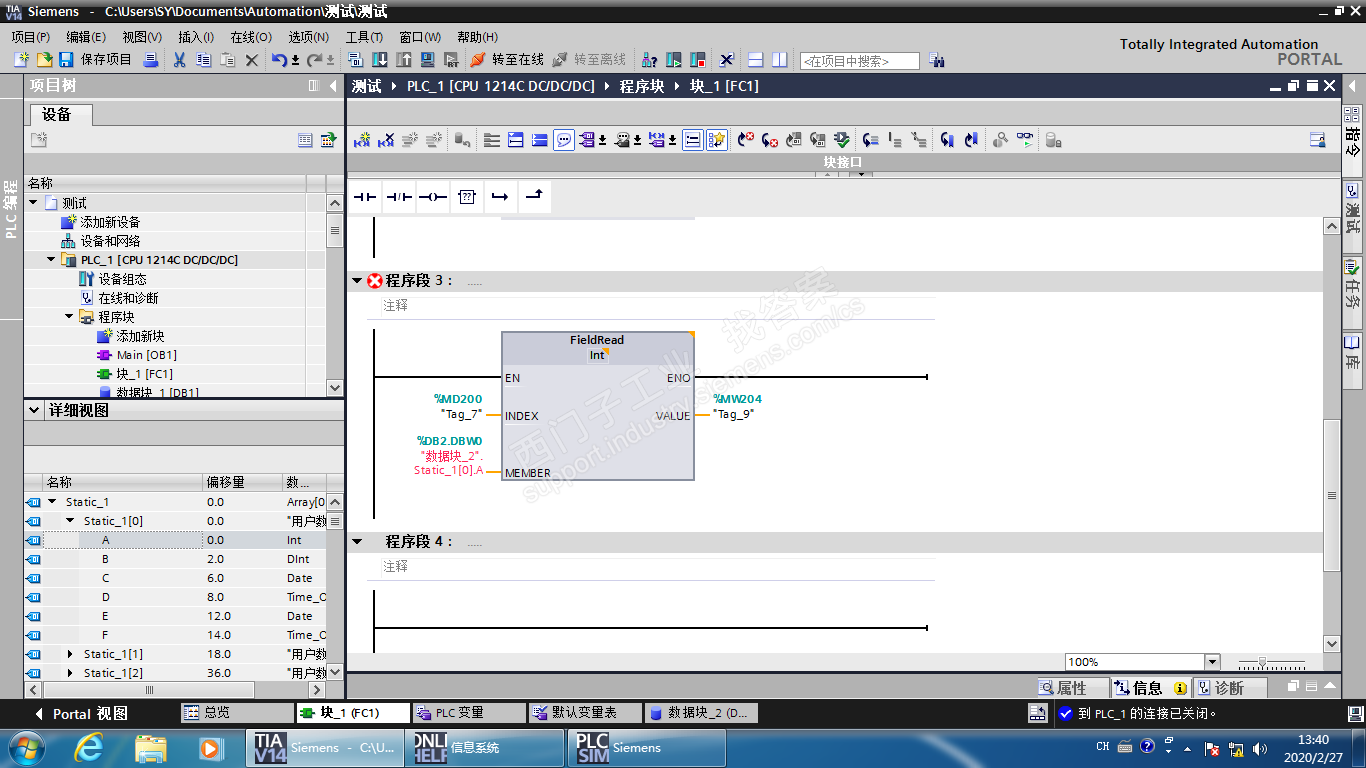The image size is (1366, 768).
Task: Click the split editor horizontally icon
Action: 756,60
